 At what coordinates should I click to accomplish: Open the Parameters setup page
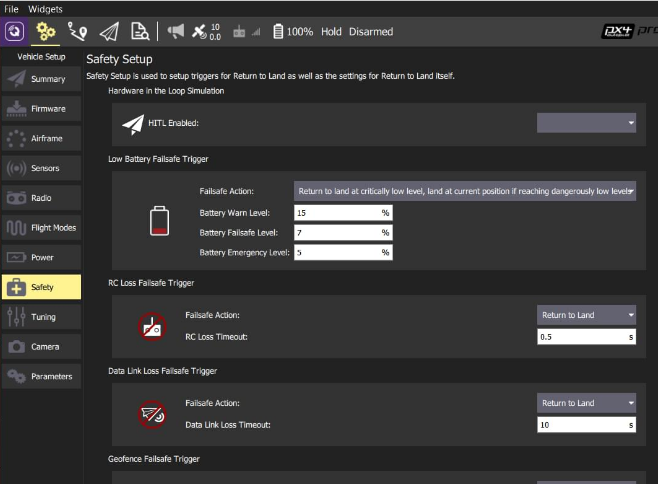[41, 376]
